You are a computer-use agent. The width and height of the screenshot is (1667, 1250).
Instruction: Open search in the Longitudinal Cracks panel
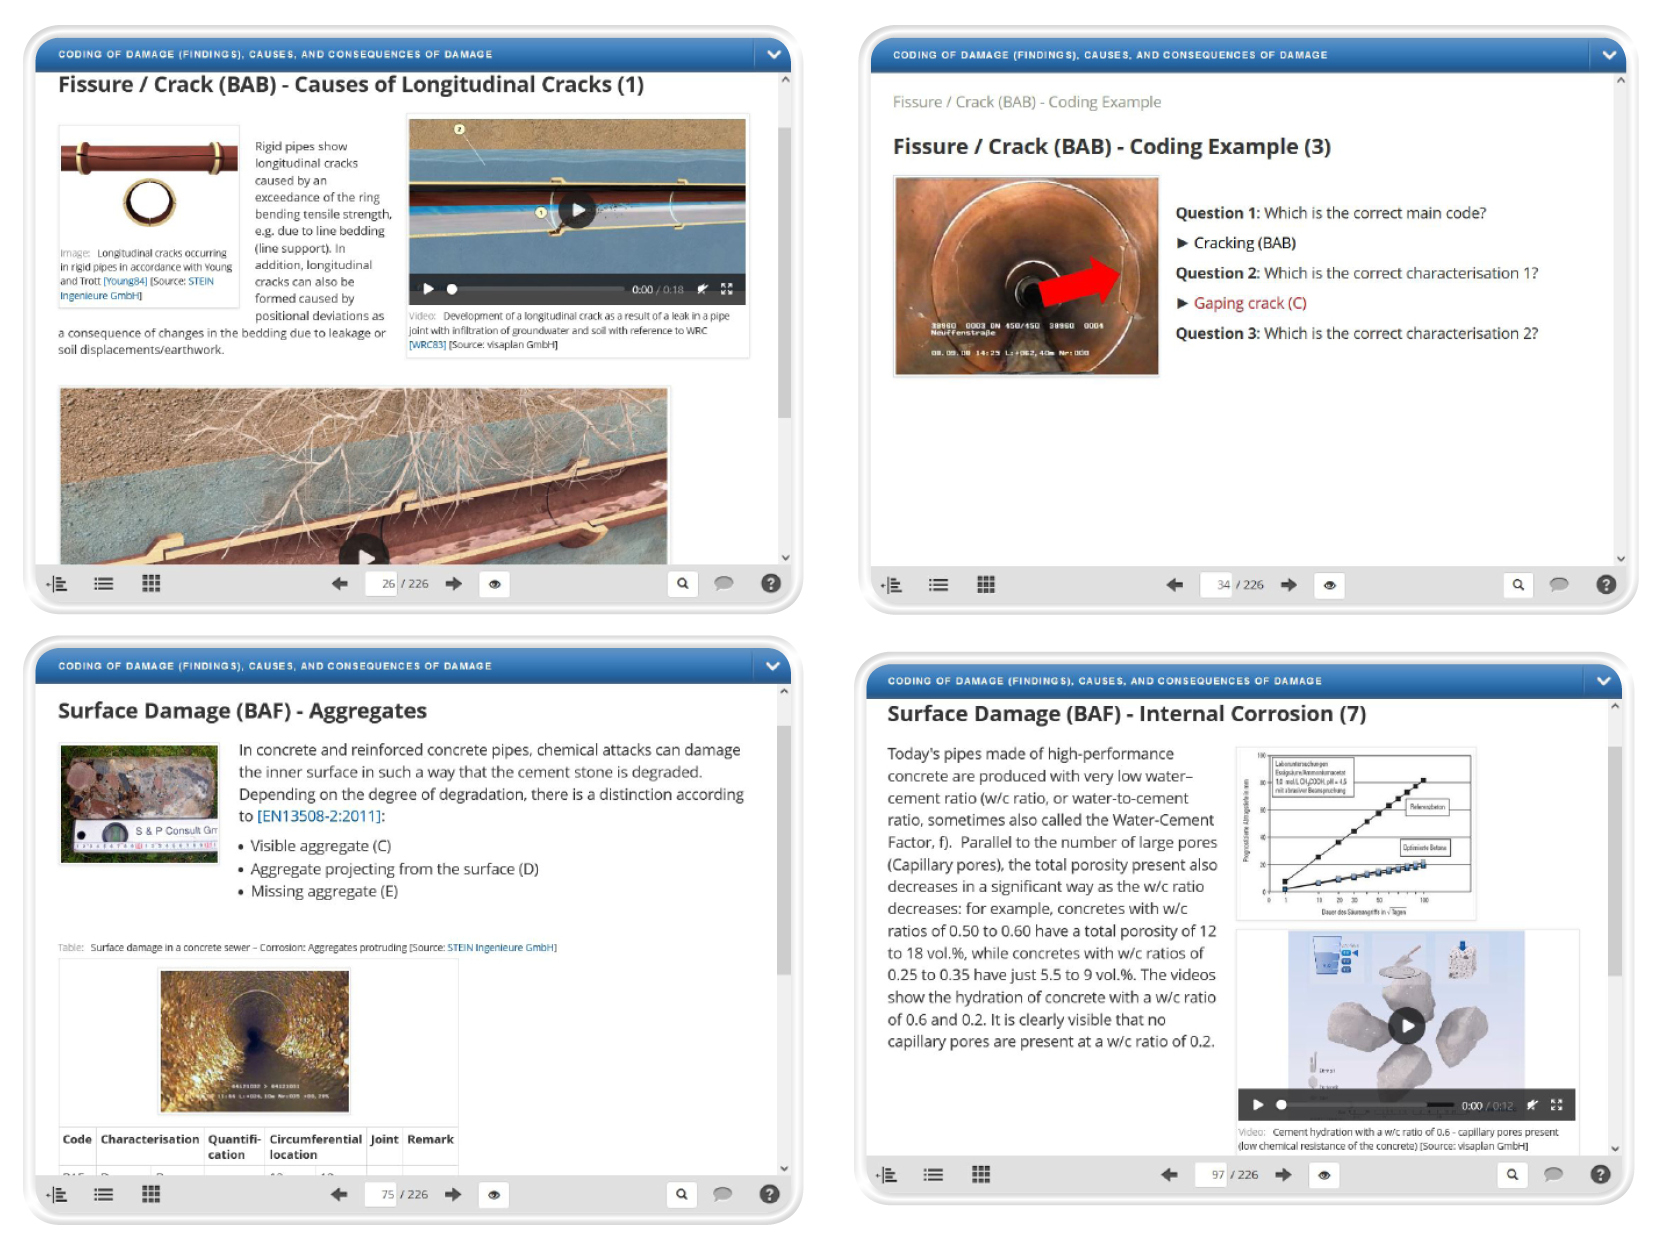682,584
